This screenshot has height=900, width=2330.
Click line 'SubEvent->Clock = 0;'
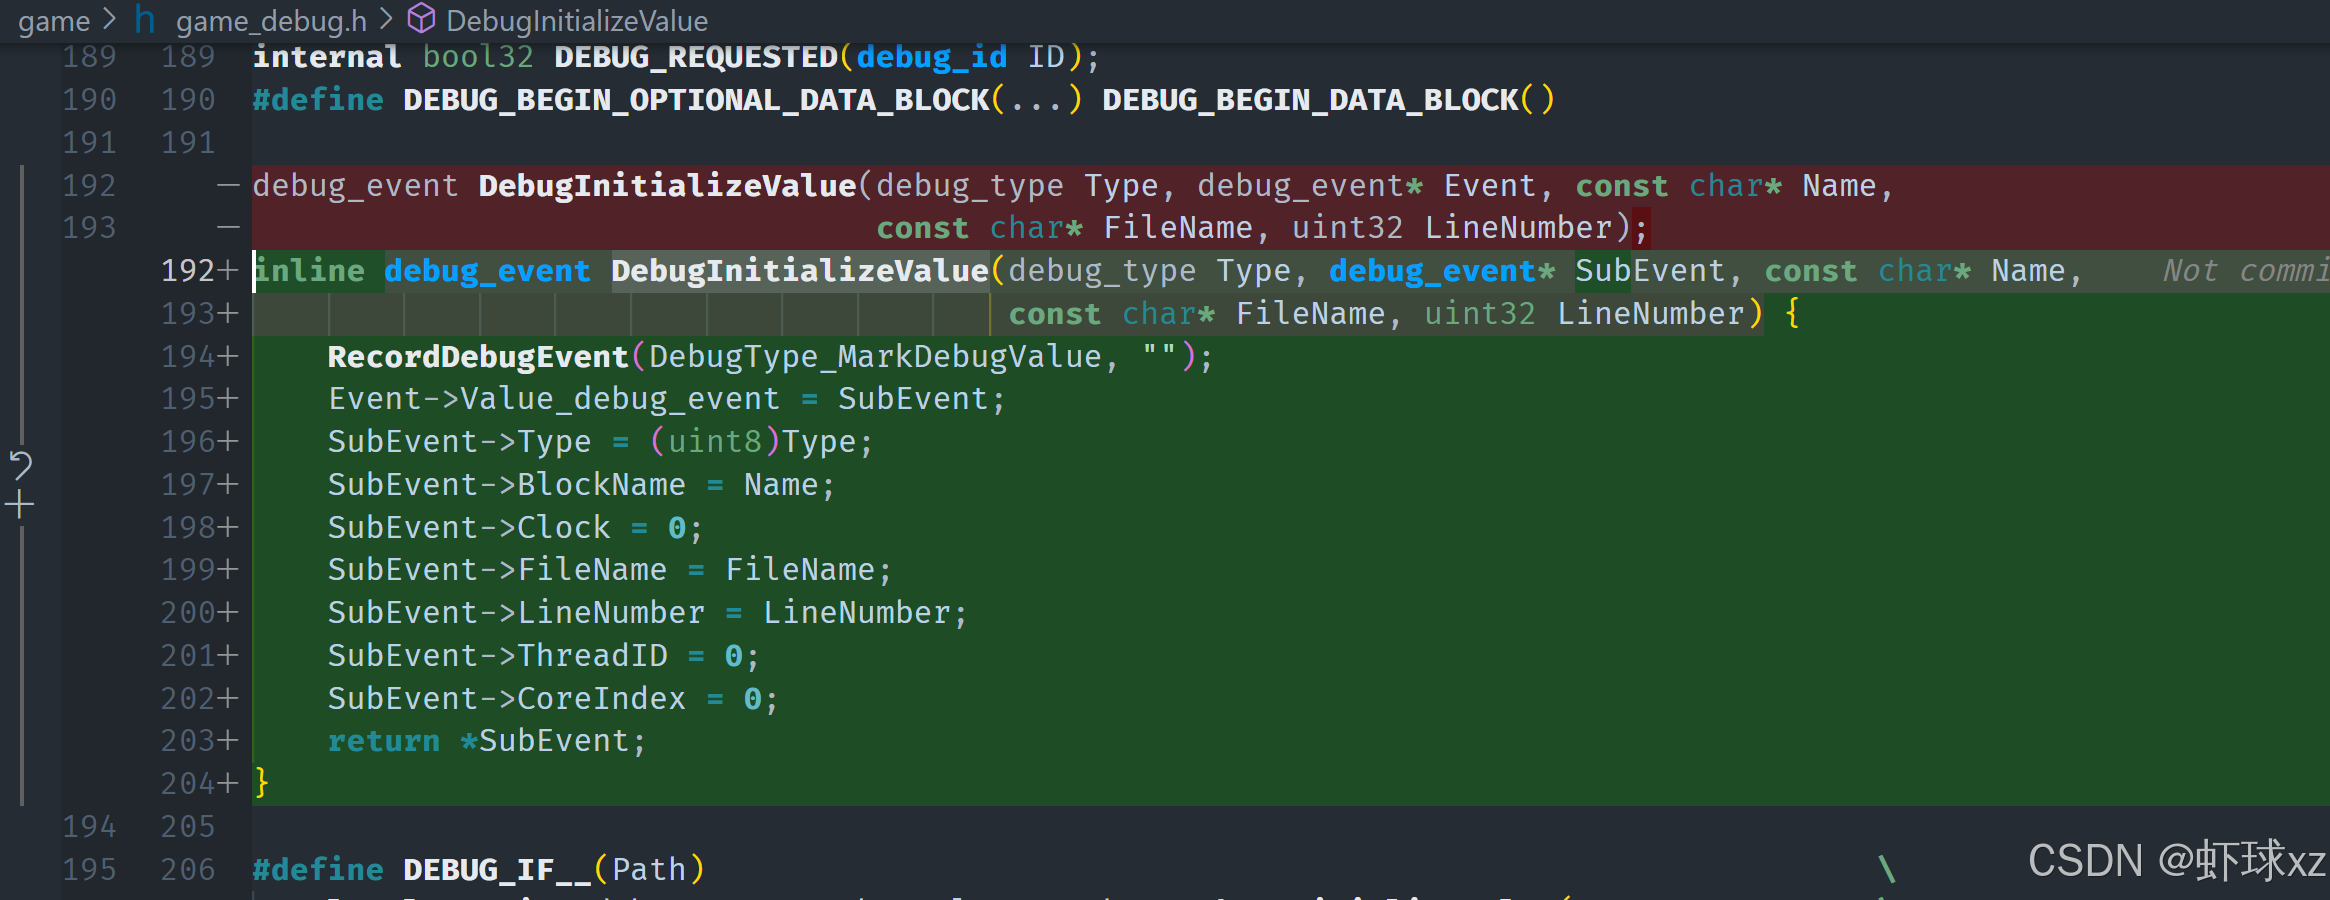click(515, 528)
